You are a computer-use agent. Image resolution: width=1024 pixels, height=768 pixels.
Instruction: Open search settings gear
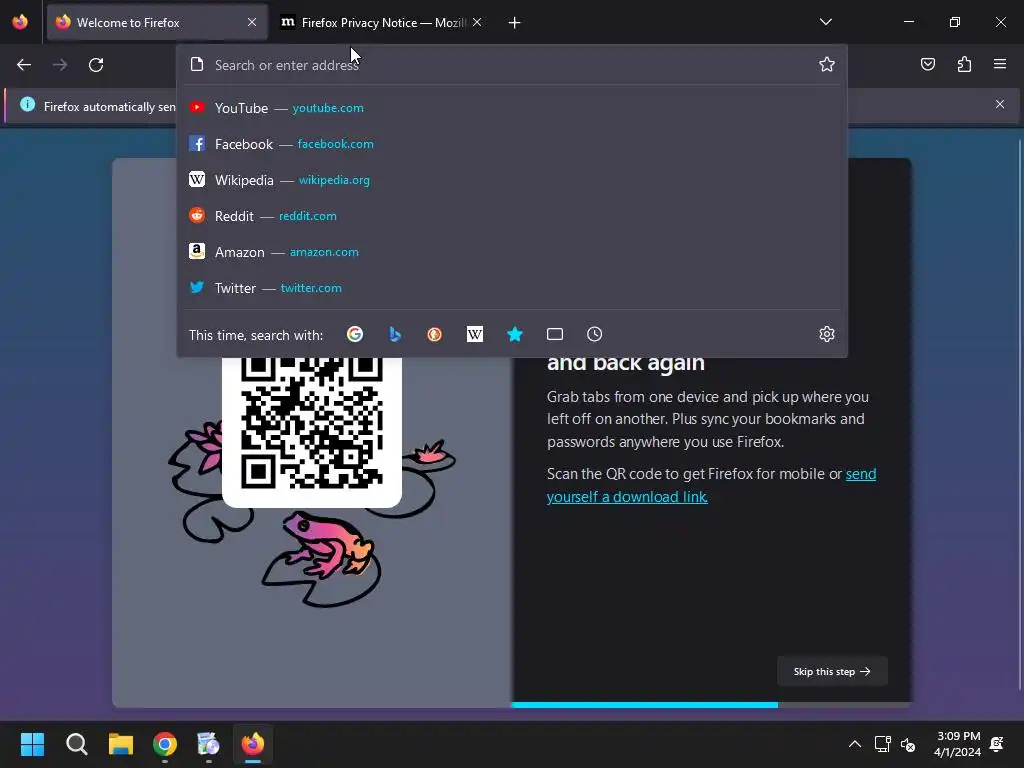pos(827,334)
